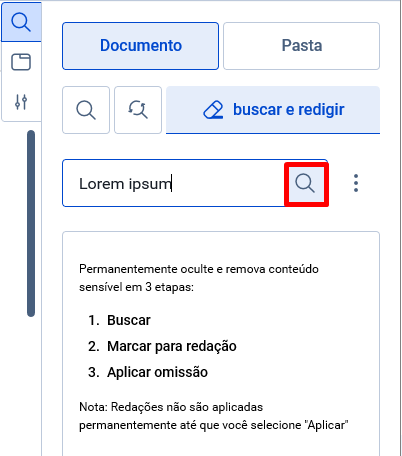Open the three-dot search options menu
The height and width of the screenshot is (456, 402).
click(x=356, y=183)
